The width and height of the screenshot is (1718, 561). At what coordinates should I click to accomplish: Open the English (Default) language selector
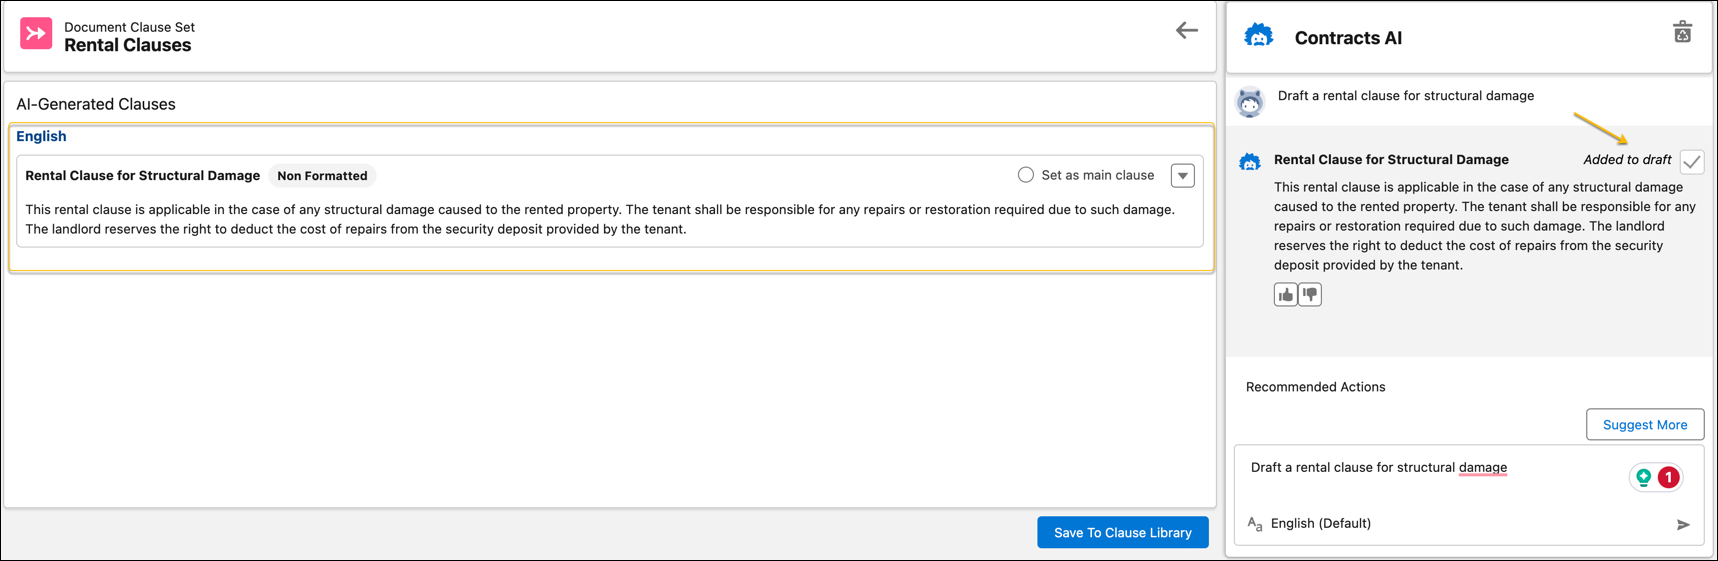(1320, 524)
